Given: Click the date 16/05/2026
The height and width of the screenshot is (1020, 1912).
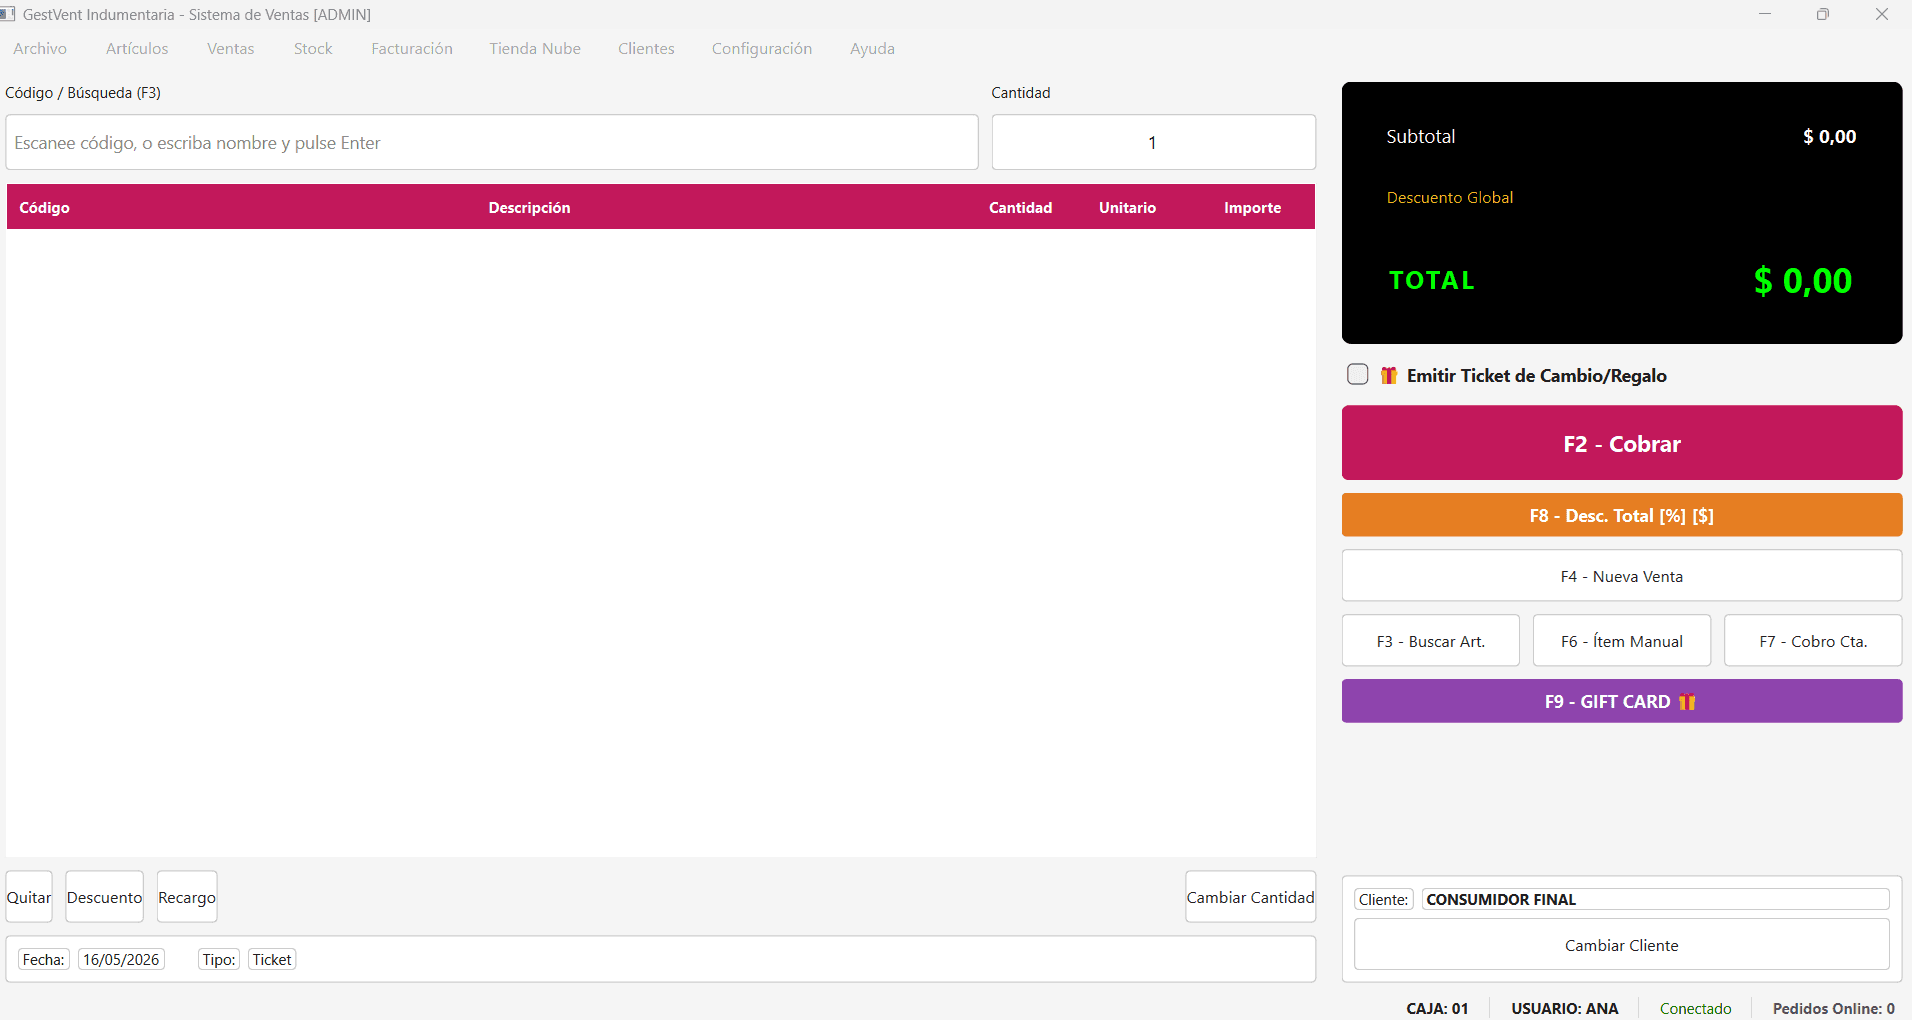Looking at the screenshot, I should click(x=121, y=959).
